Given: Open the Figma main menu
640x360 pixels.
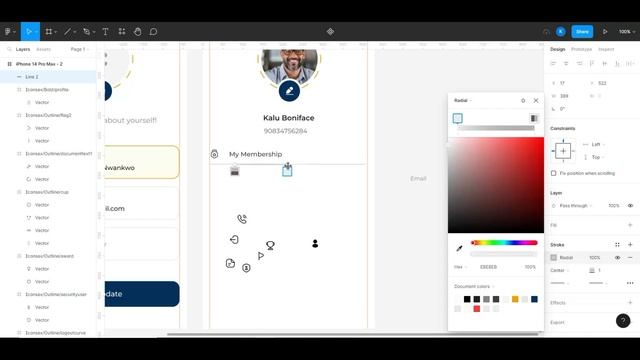Looking at the screenshot, I should [10, 31].
